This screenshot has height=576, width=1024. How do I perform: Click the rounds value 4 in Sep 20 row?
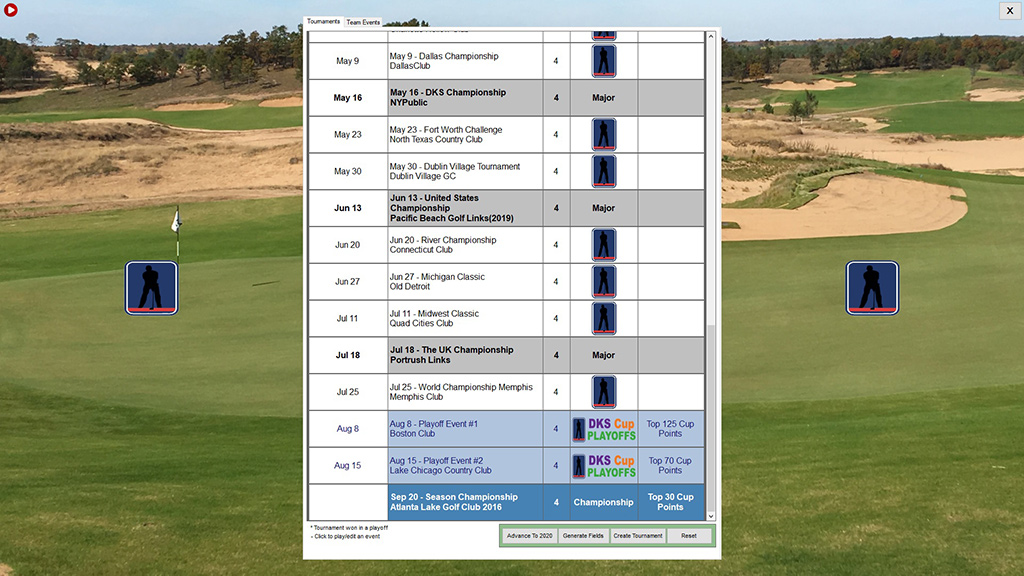pyautogui.click(x=556, y=502)
